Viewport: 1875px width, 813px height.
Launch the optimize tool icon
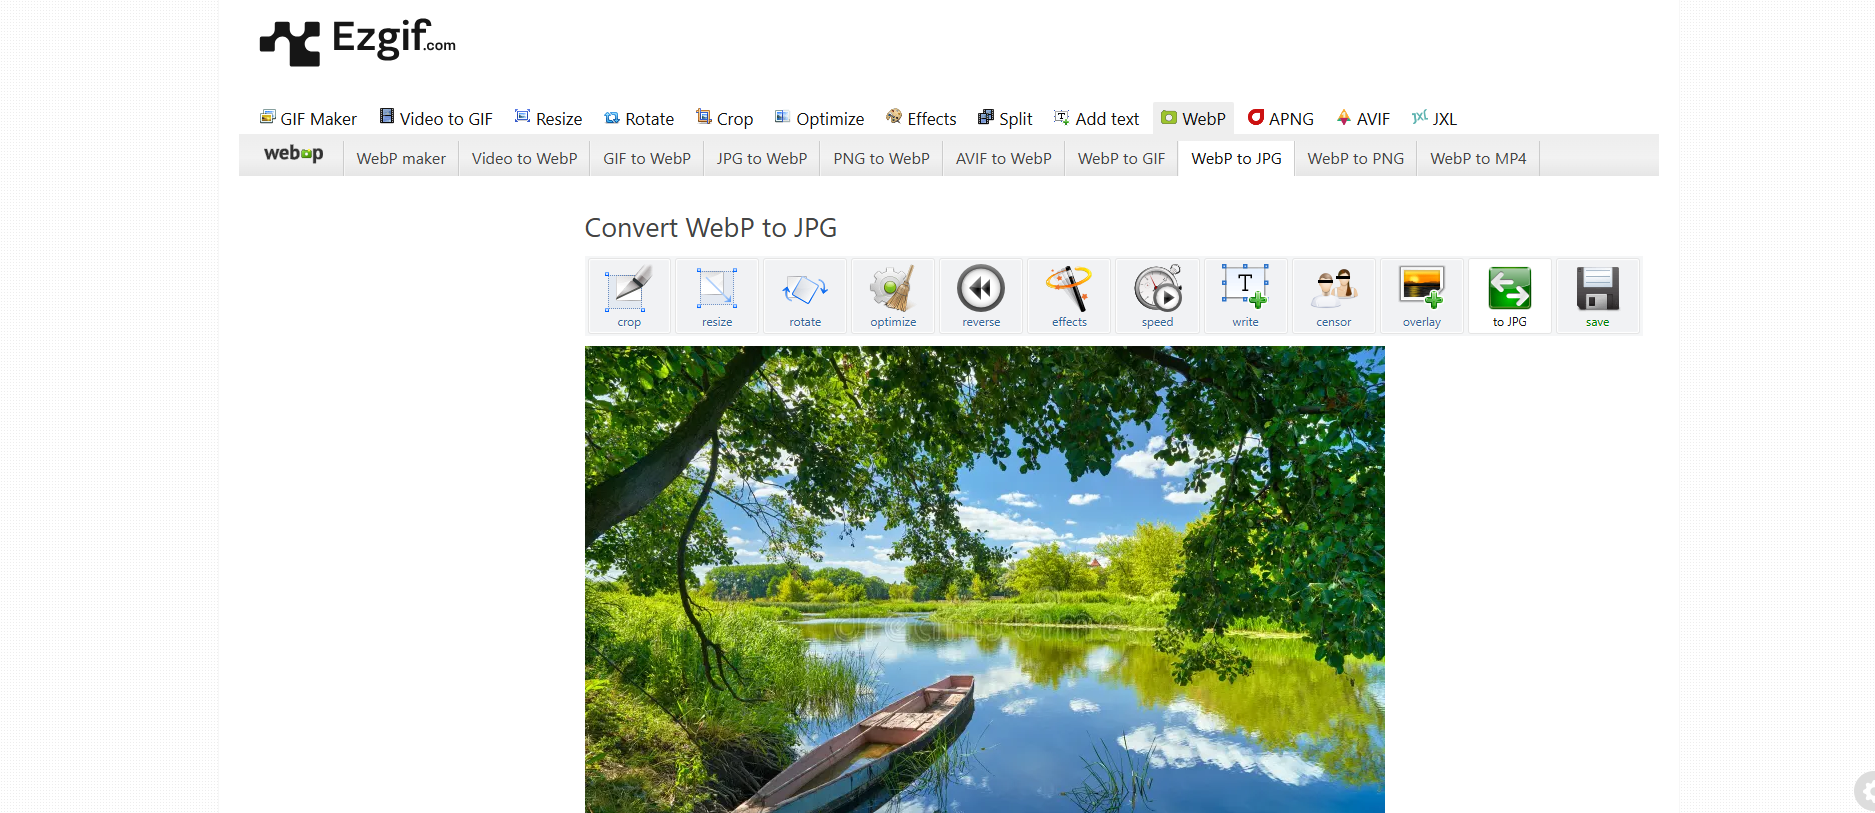click(x=893, y=296)
